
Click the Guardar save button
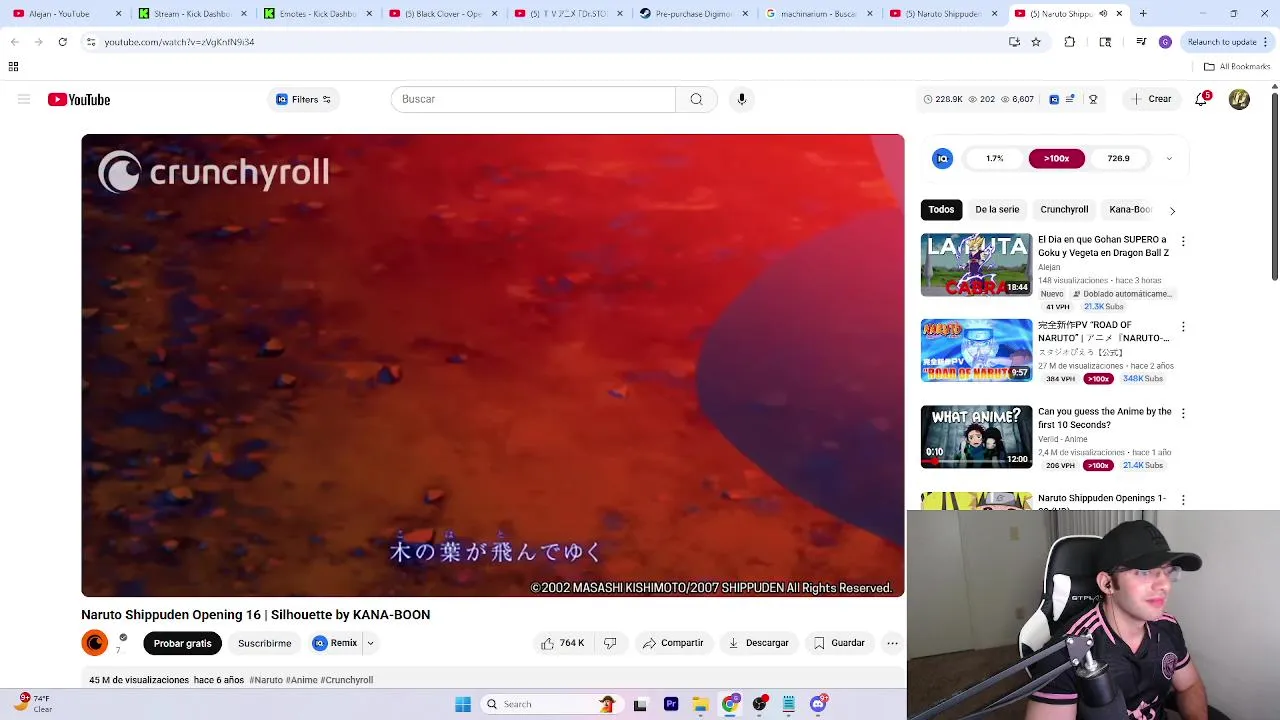839,643
